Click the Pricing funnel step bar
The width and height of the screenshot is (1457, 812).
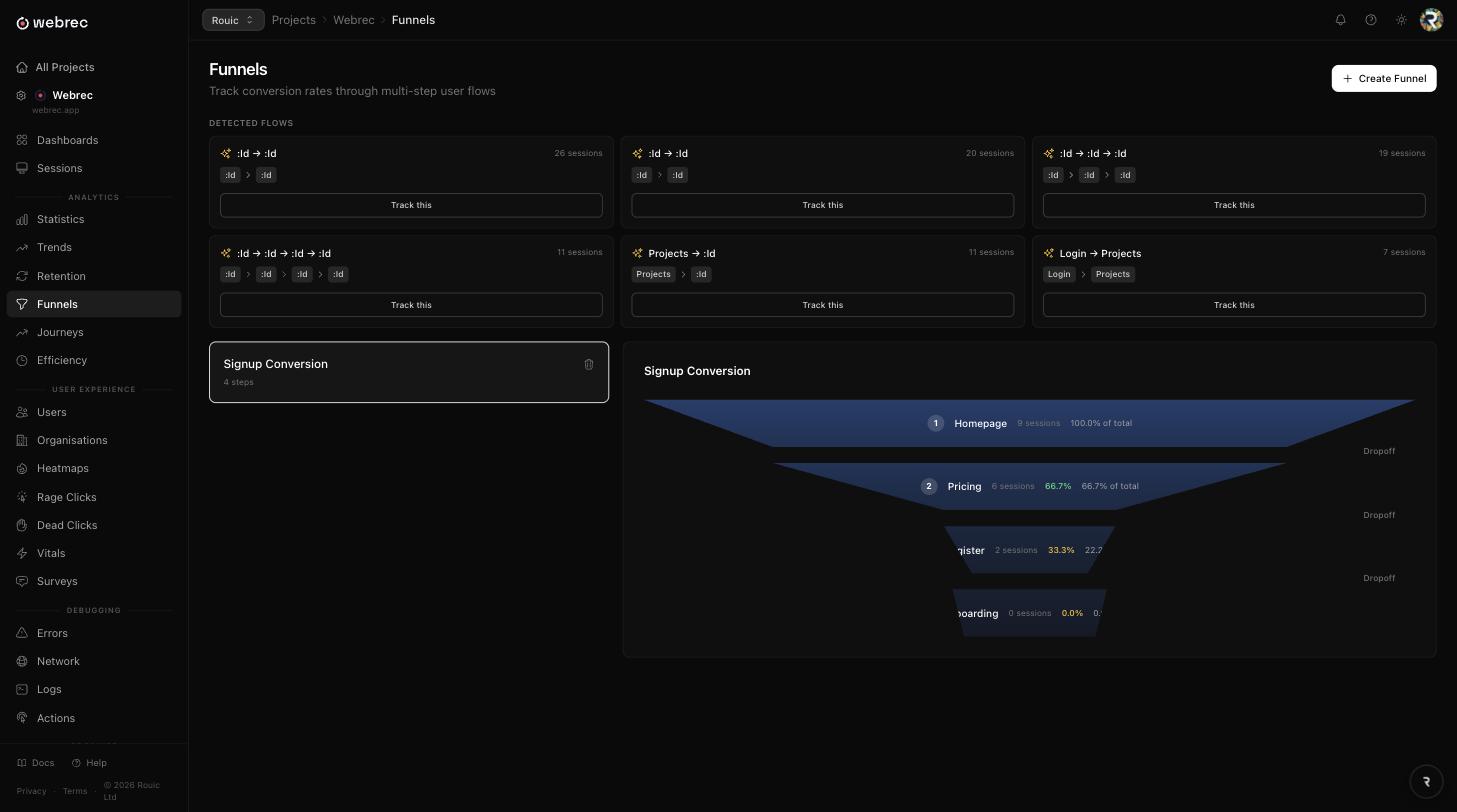(x=1030, y=486)
